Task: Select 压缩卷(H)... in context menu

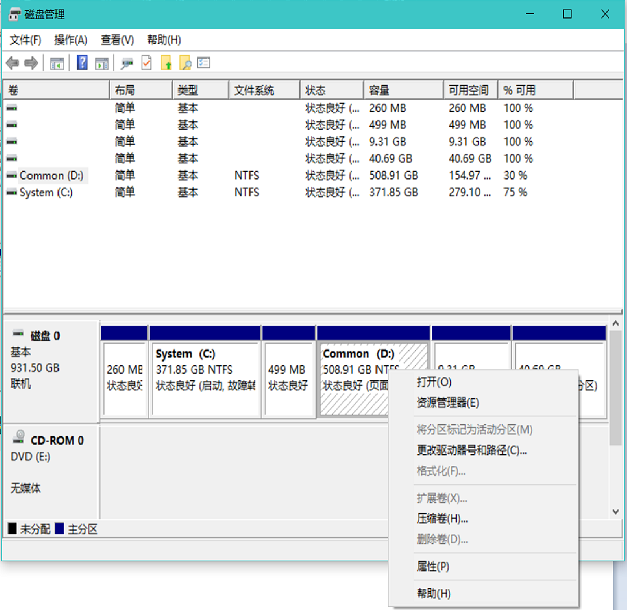Action: 483,519
